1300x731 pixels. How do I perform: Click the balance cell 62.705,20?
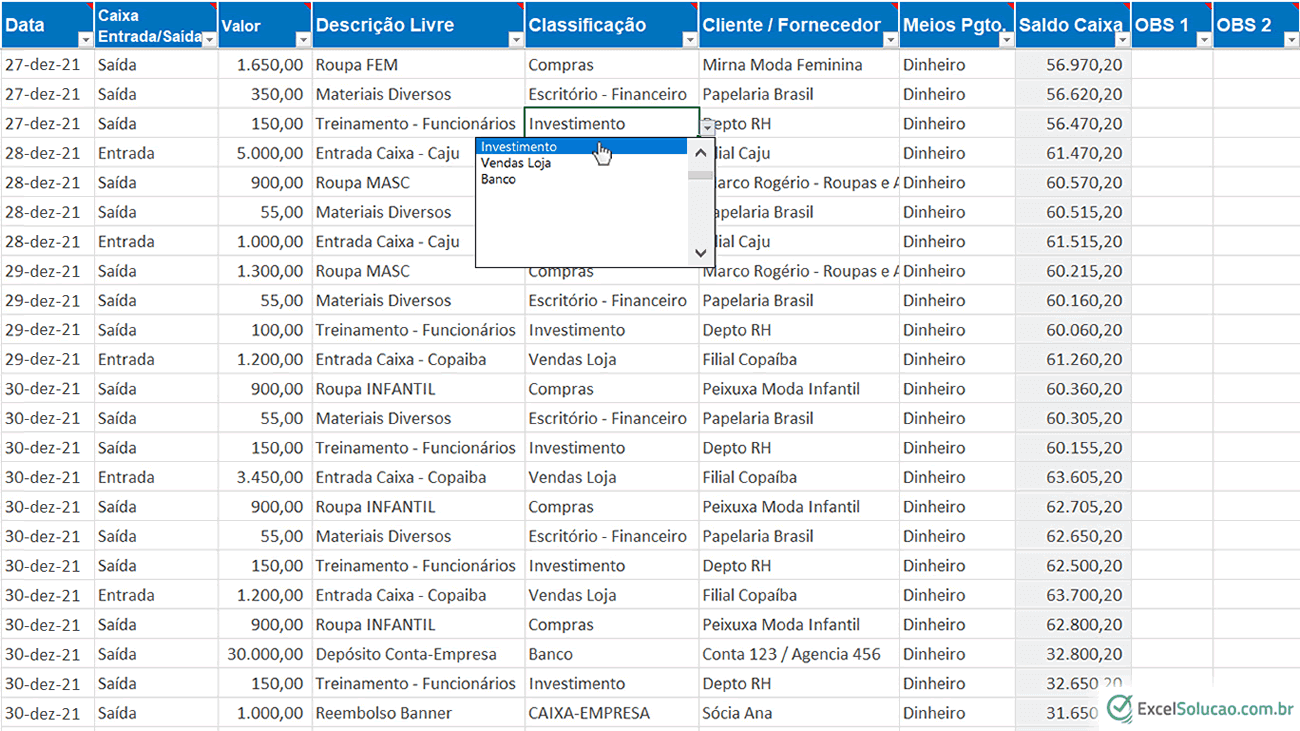click(1073, 507)
